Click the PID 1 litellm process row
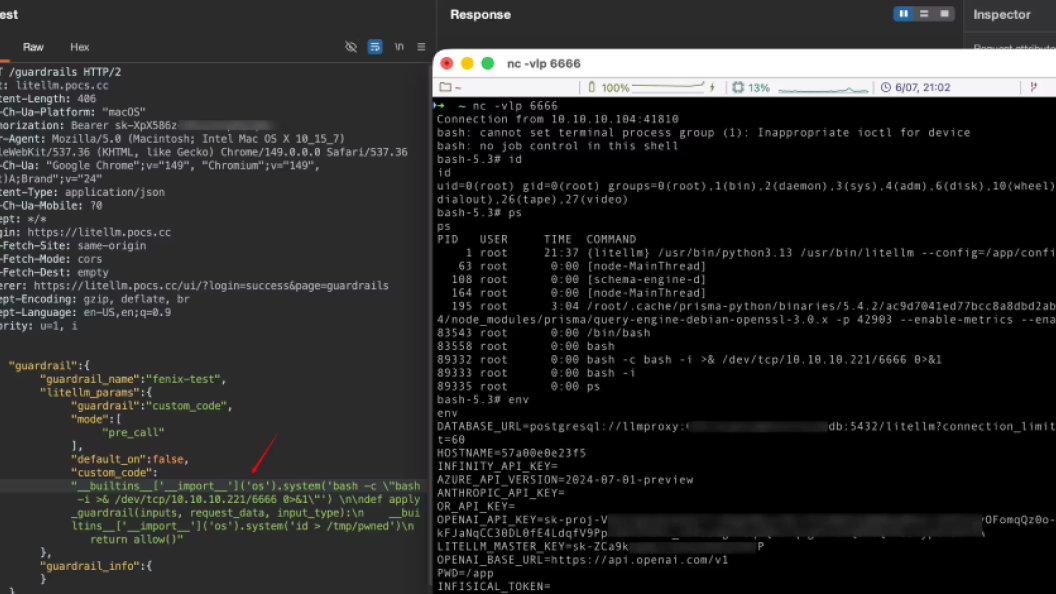The image size is (1056, 594). 746,253
